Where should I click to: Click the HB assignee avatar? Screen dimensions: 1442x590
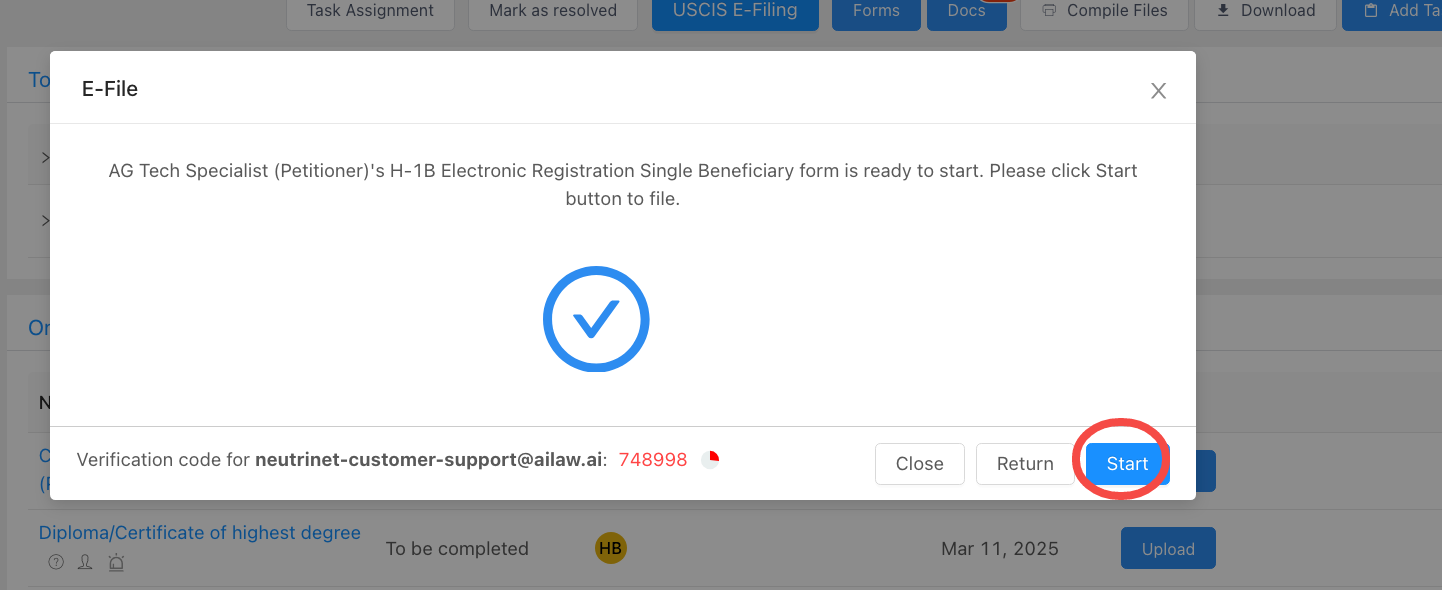point(610,548)
